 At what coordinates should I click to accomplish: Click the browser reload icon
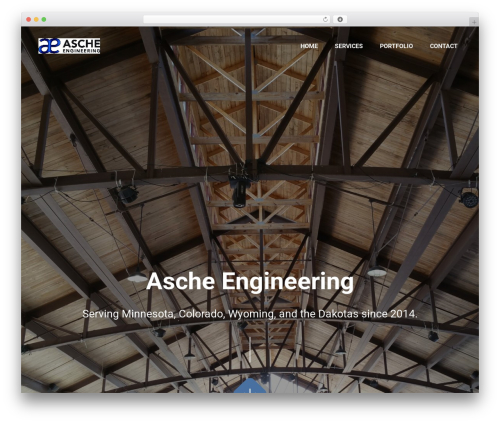(x=325, y=20)
